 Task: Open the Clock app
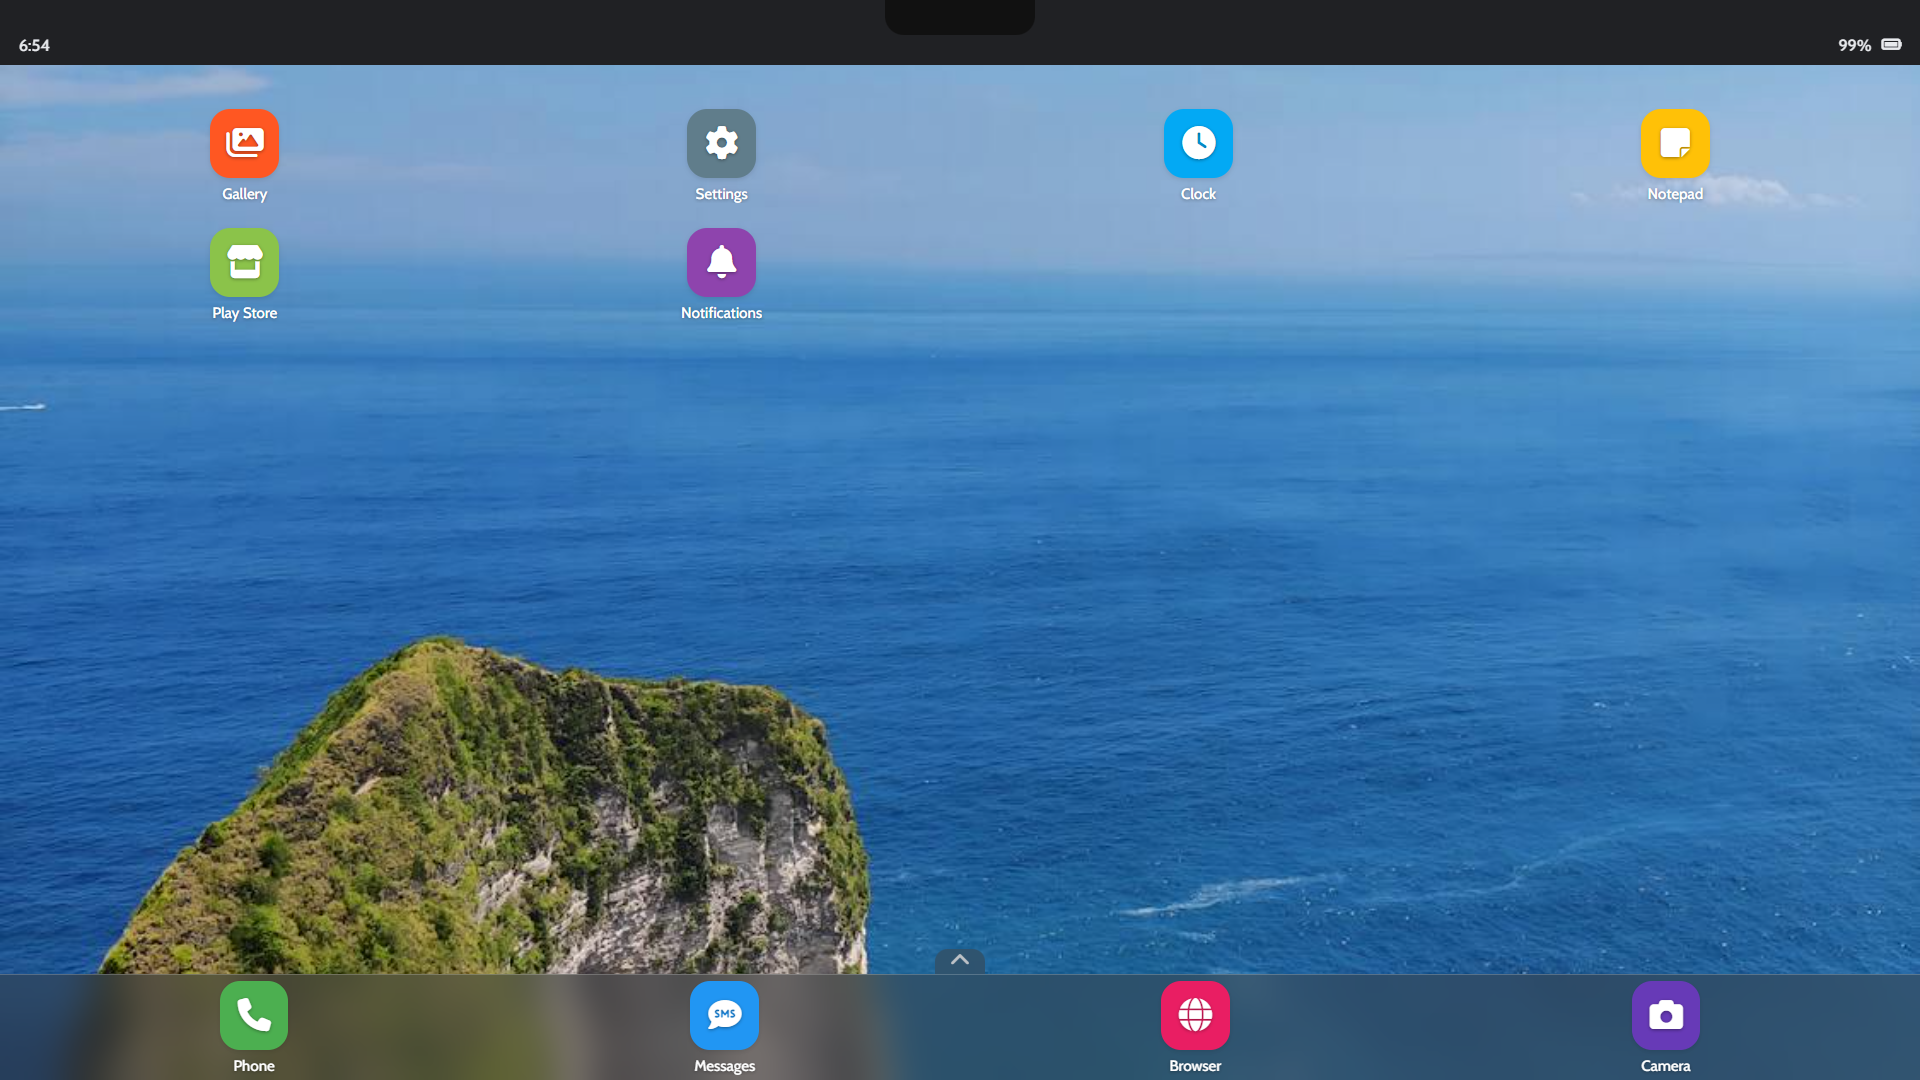pyautogui.click(x=1198, y=143)
